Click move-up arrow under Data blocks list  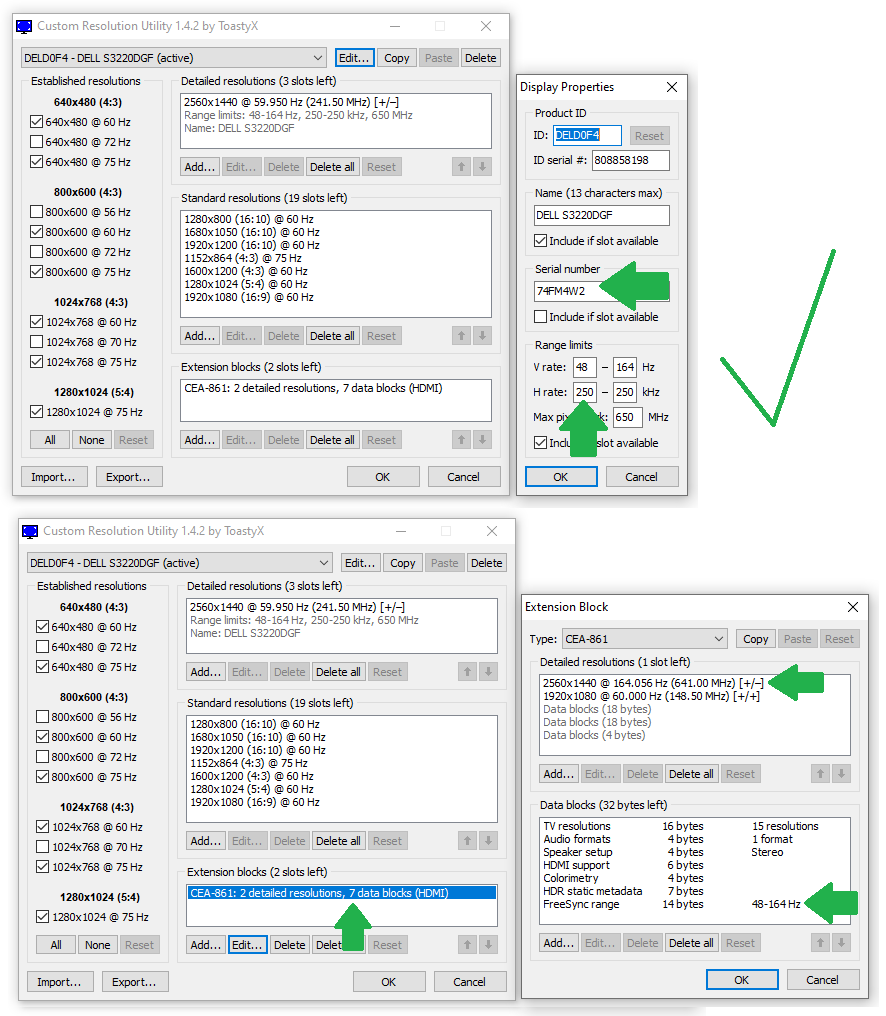tap(821, 943)
